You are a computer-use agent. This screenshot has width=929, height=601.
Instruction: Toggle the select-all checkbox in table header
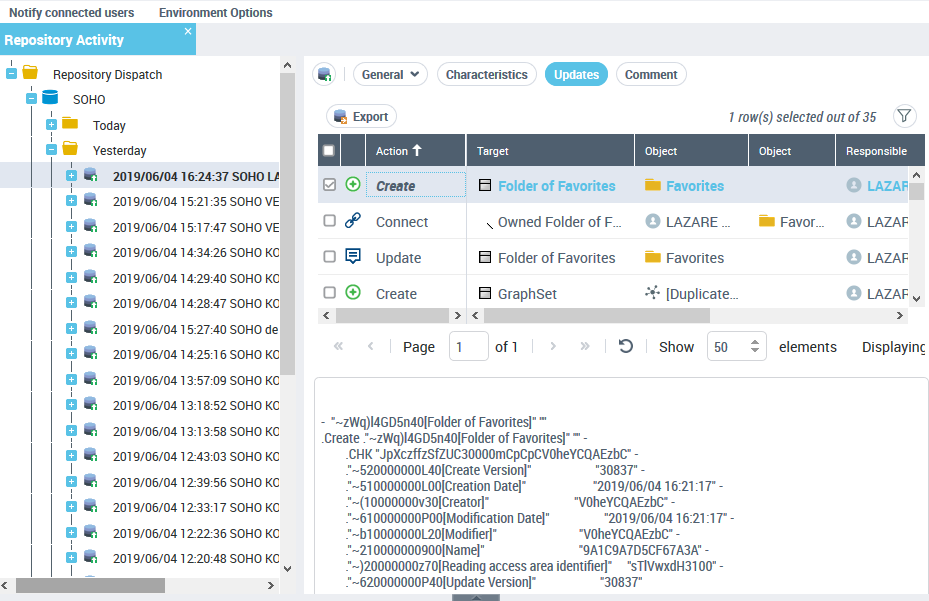329,151
